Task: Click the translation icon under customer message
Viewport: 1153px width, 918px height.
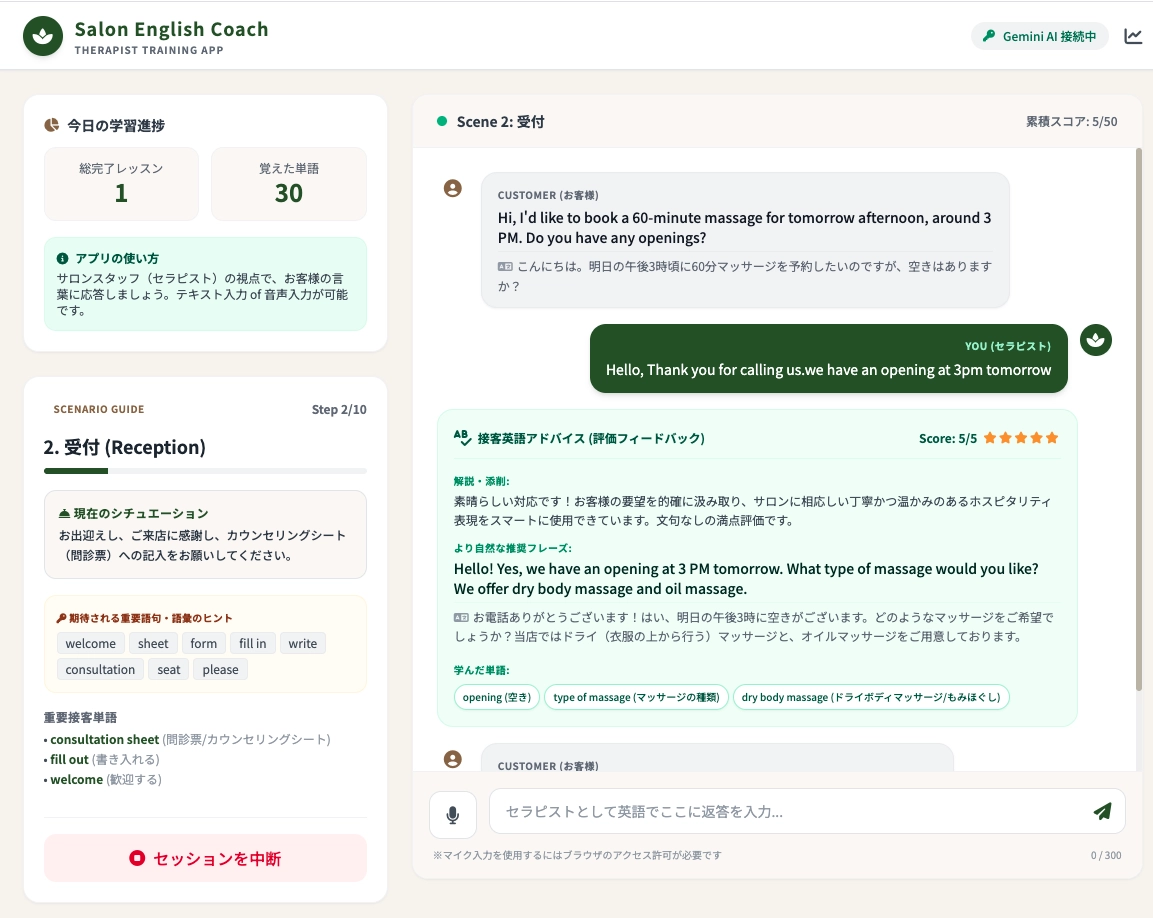Action: point(504,266)
